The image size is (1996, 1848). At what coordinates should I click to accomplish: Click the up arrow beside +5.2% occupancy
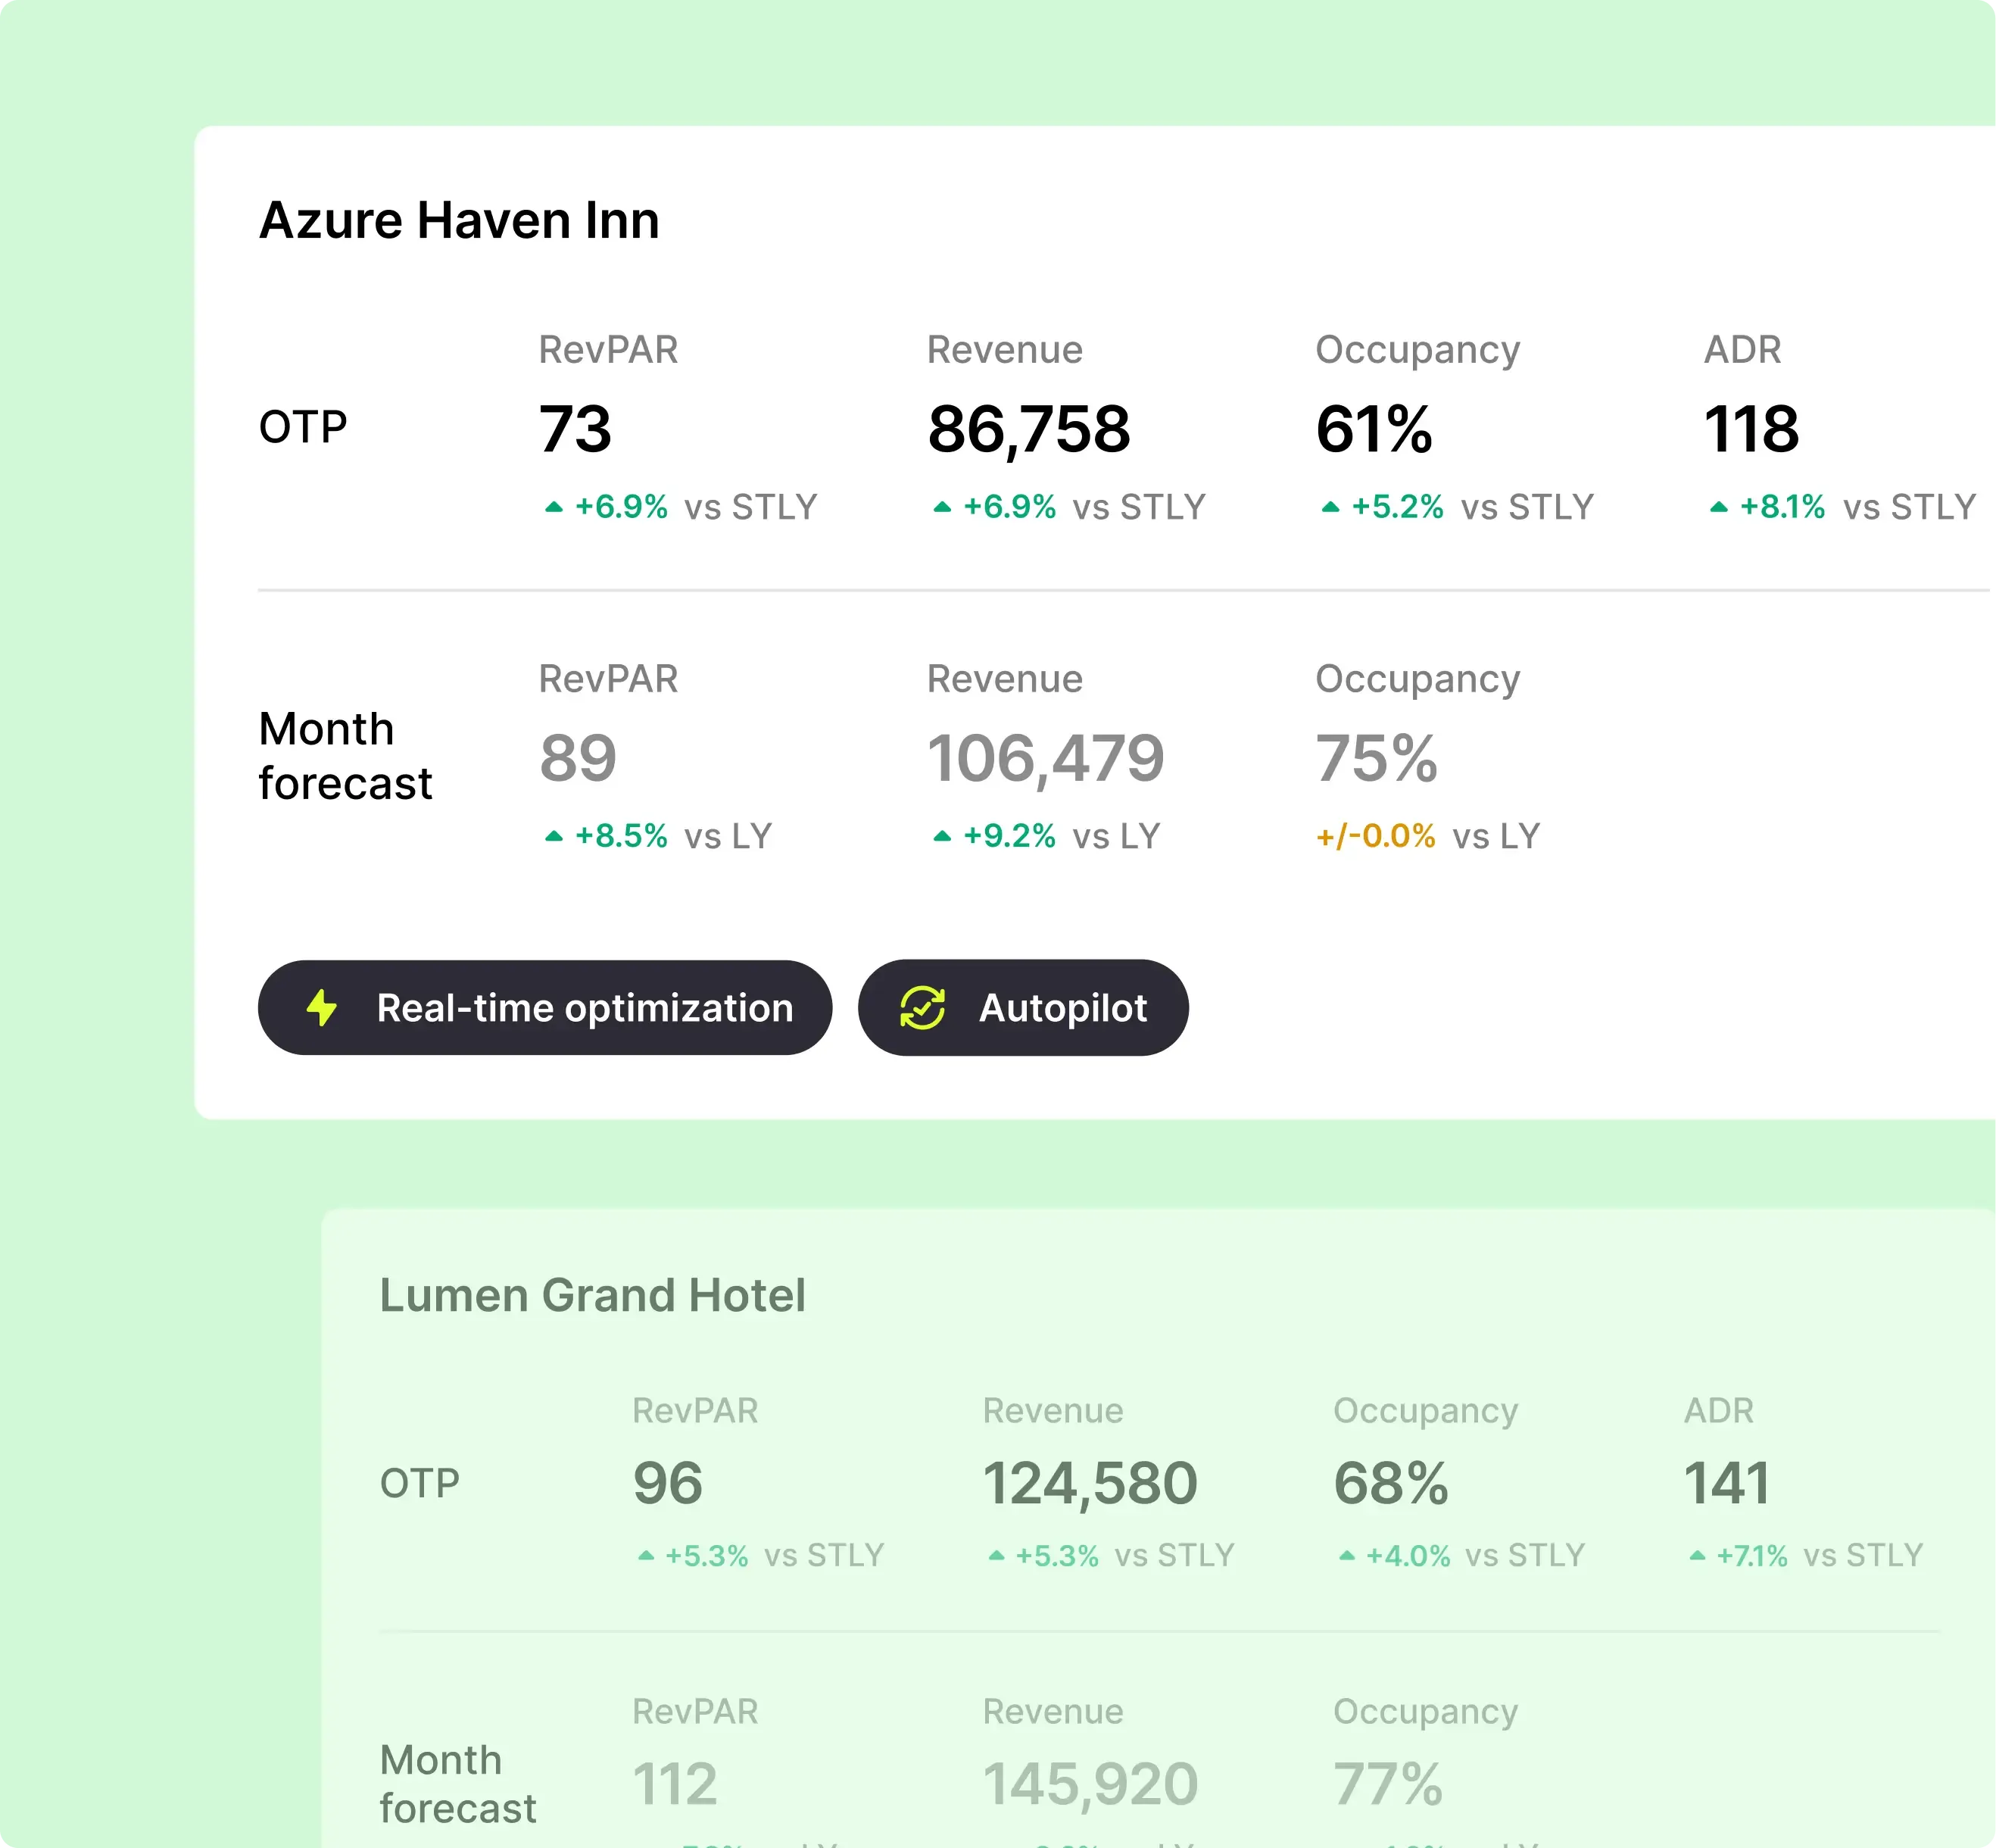1330,507
